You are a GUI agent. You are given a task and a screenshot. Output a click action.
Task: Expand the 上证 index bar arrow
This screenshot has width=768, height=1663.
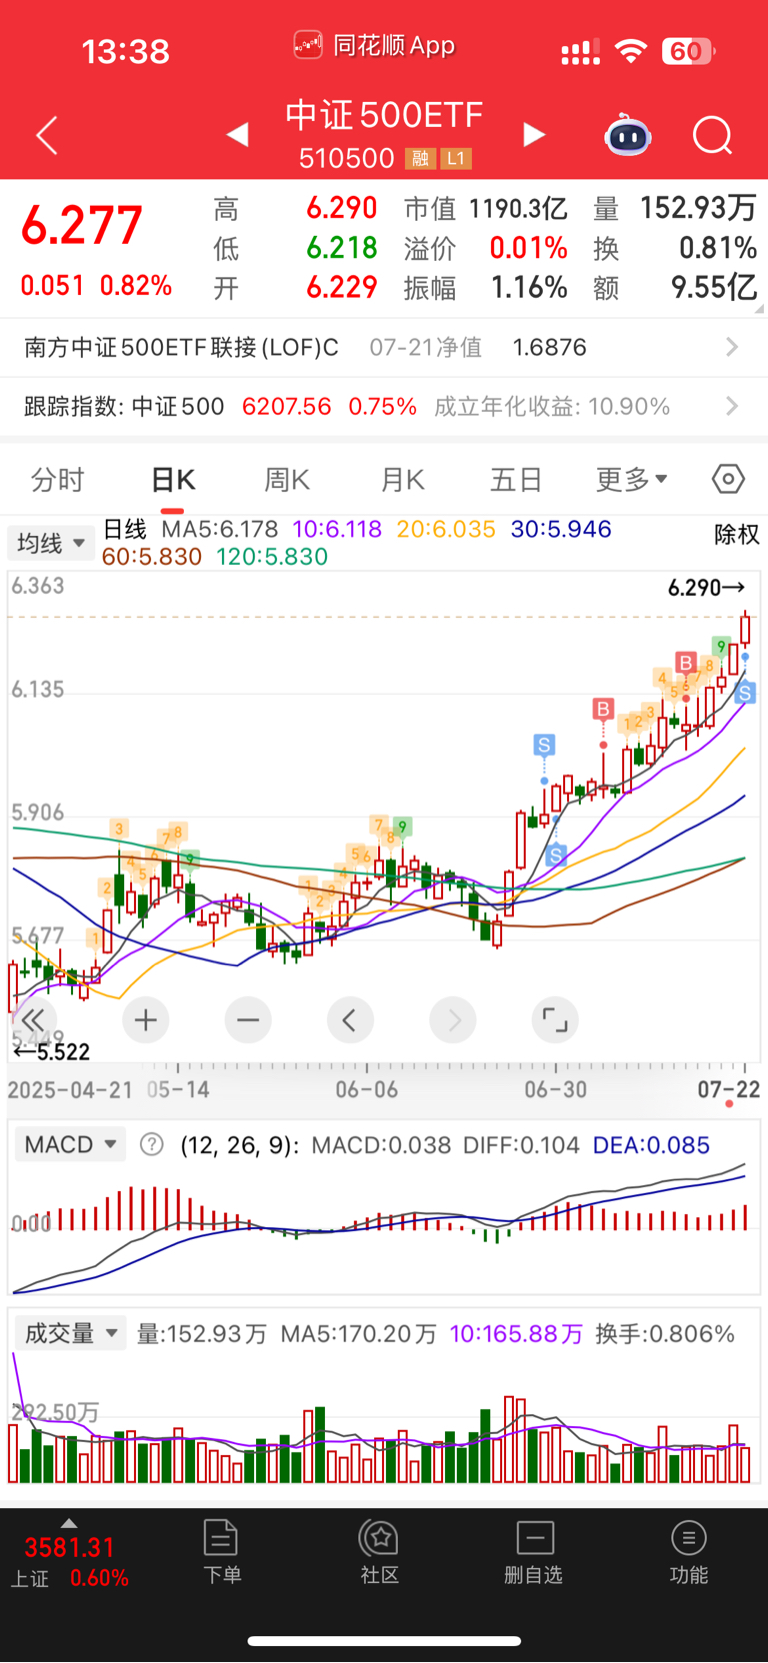pos(69,1523)
